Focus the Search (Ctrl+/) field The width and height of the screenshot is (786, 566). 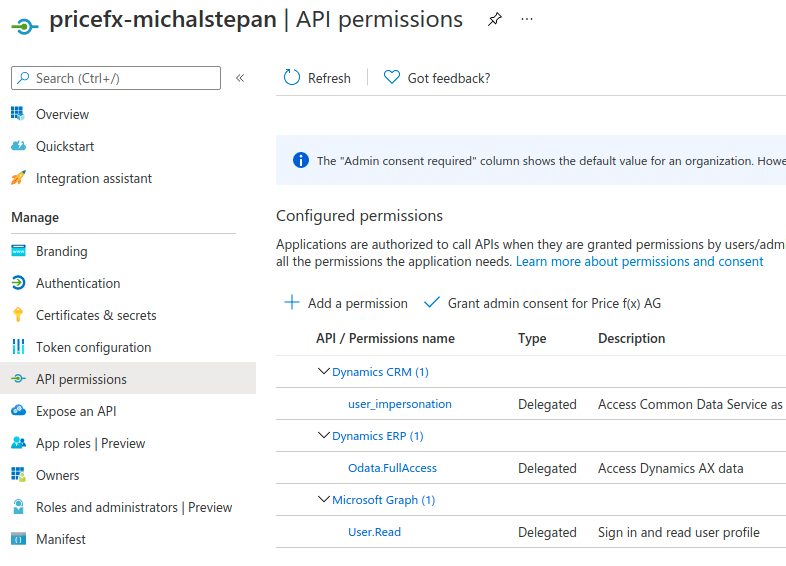(116, 78)
